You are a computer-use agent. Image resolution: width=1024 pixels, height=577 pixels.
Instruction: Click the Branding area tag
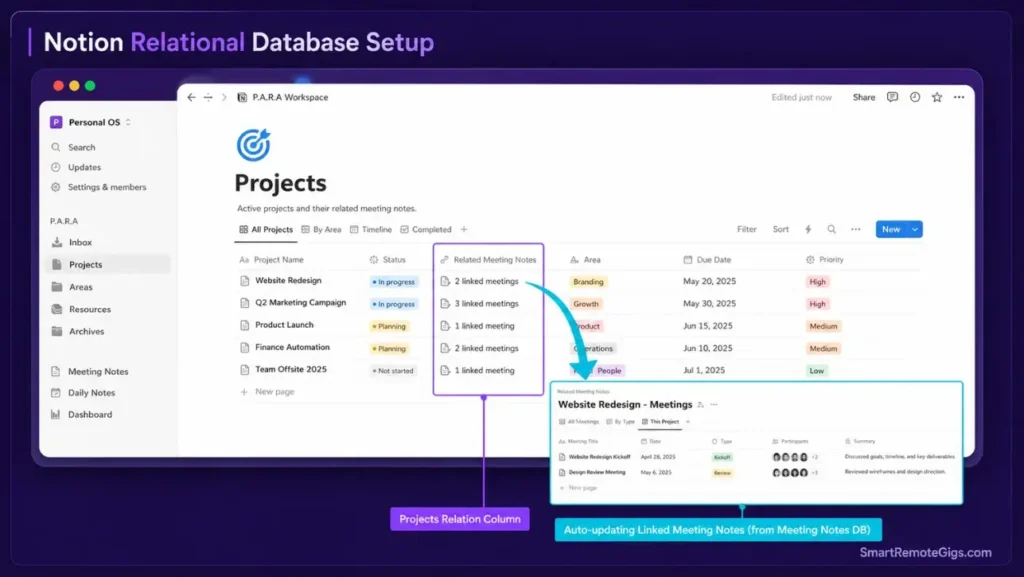[588, 282]
